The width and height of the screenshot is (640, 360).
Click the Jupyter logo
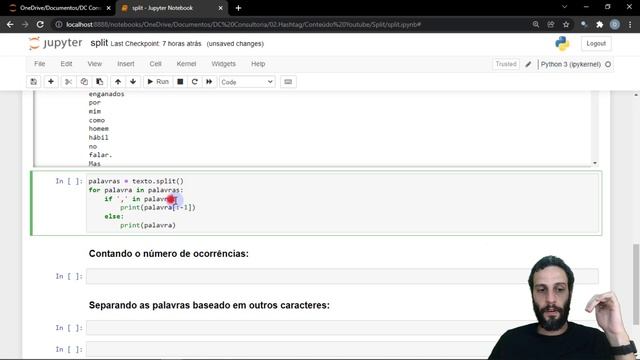pos(55,43)
